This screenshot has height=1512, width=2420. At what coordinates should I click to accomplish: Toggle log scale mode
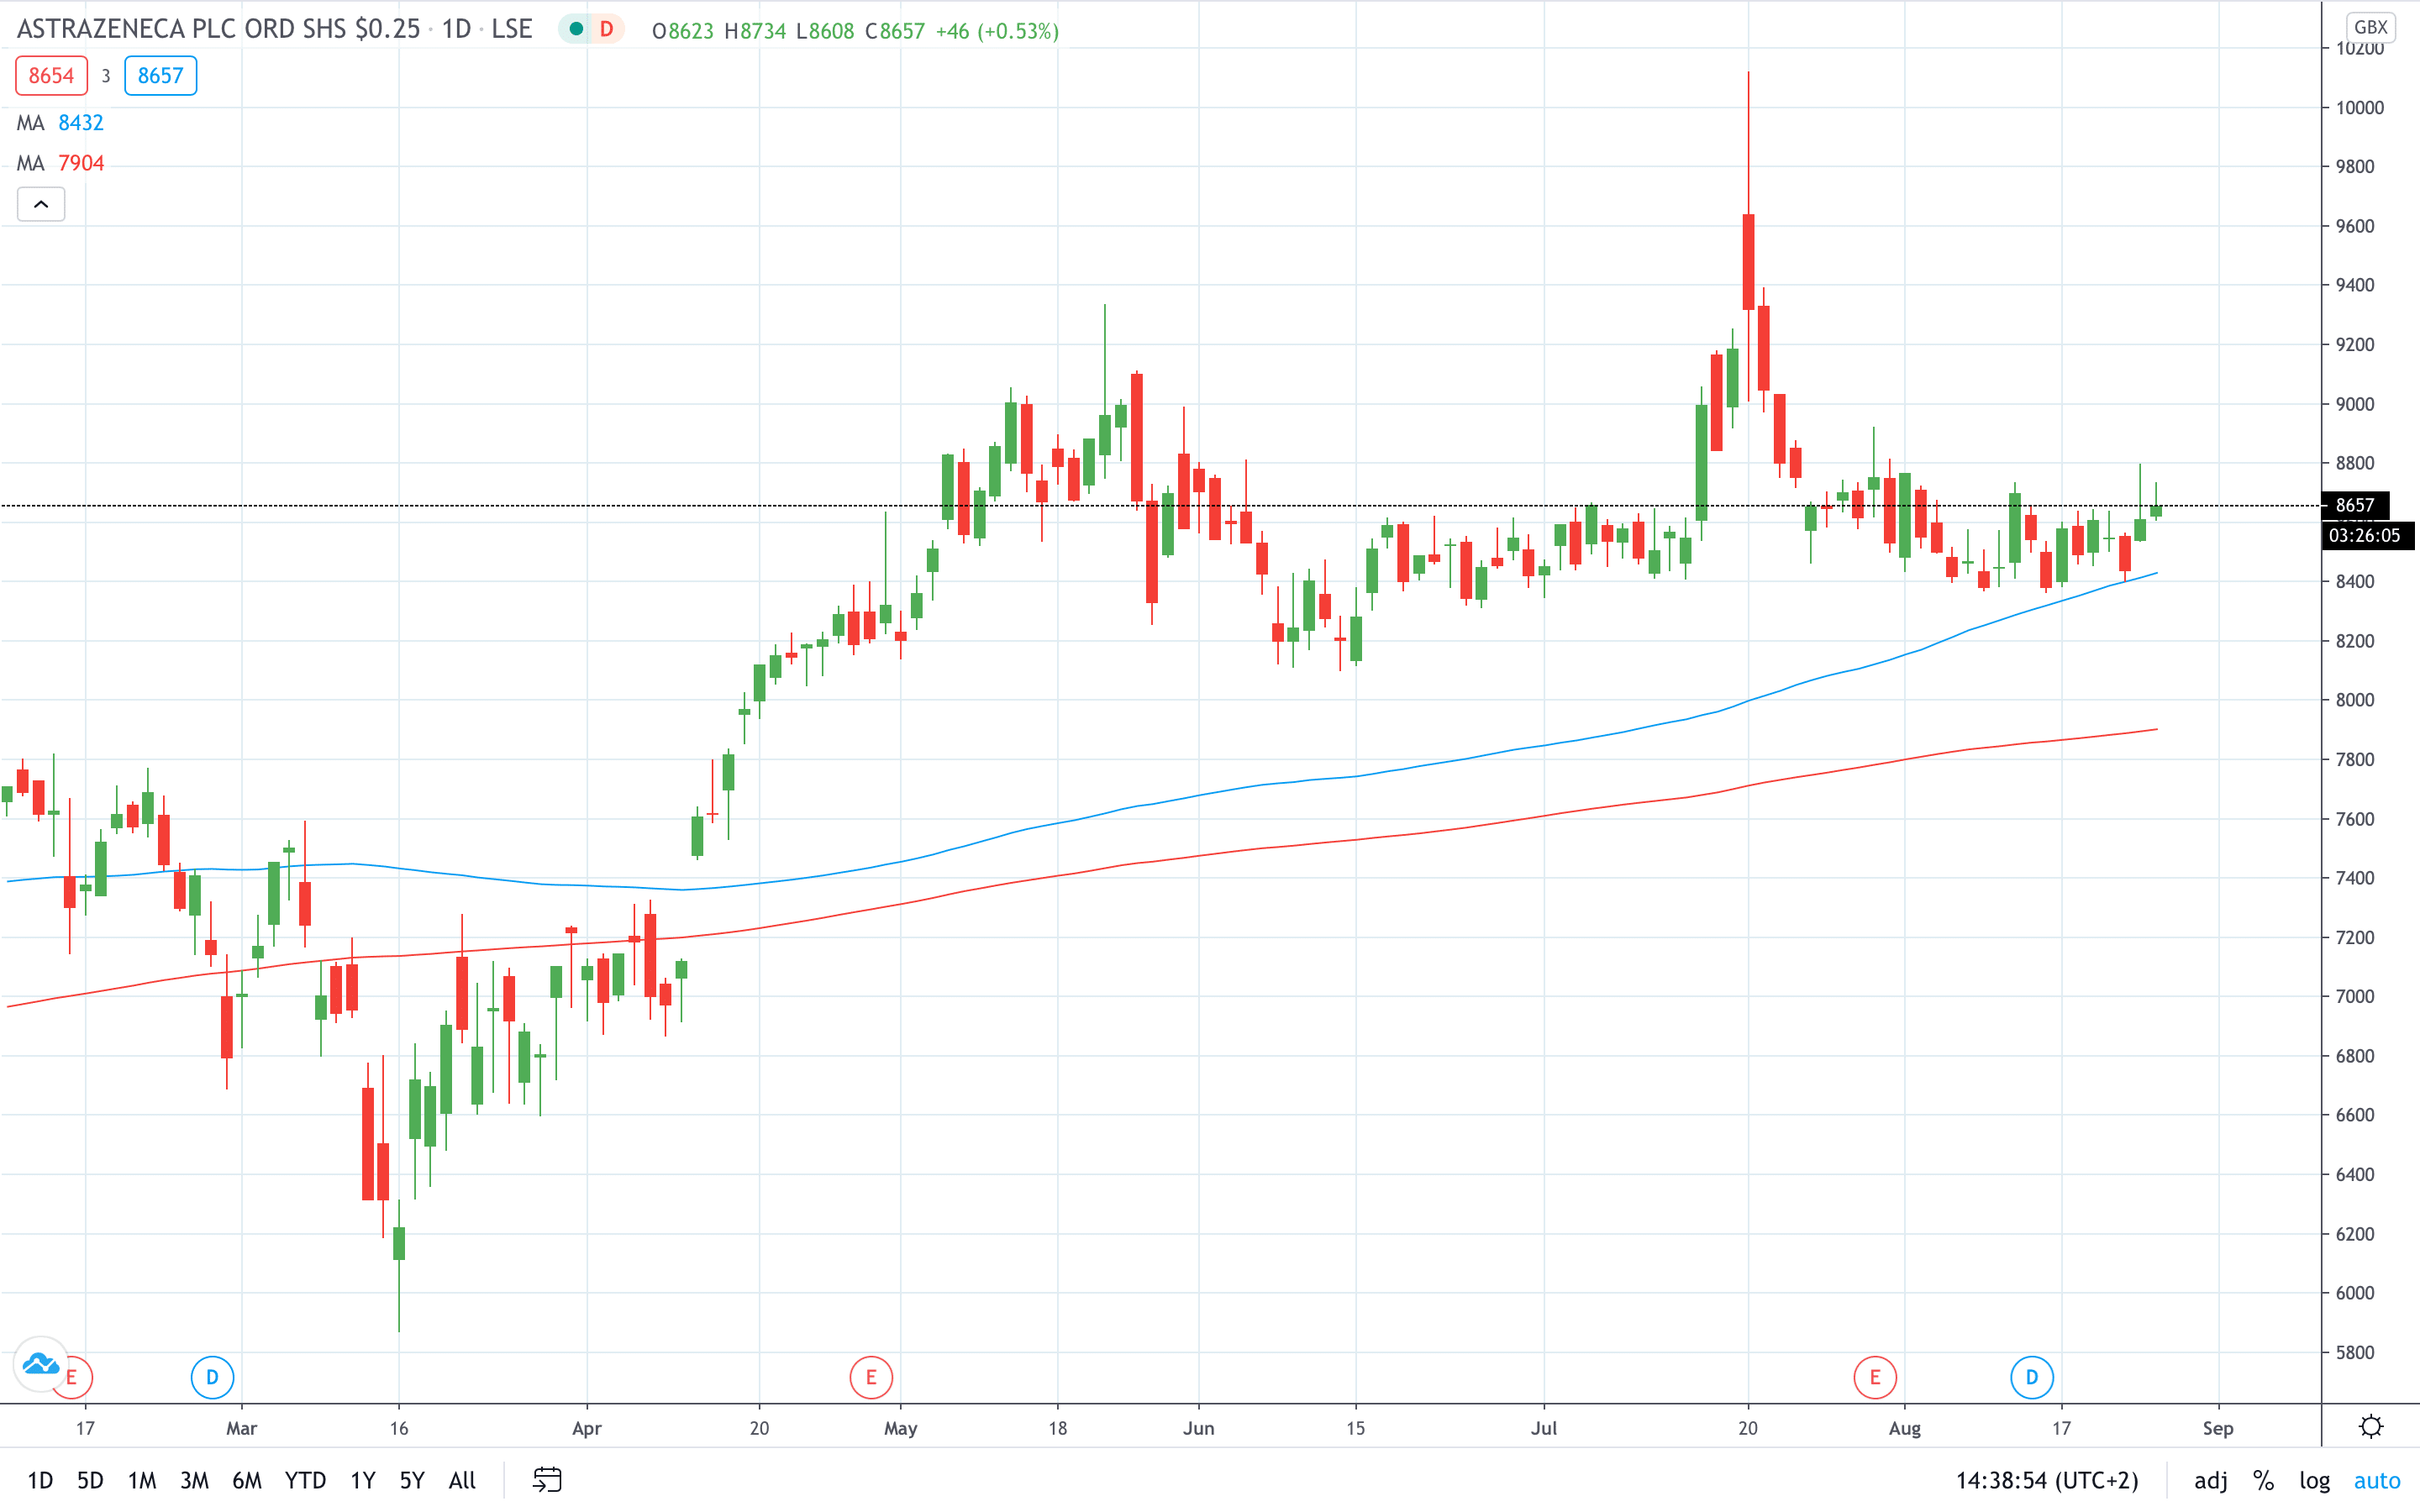[x=2314, y=1481]
